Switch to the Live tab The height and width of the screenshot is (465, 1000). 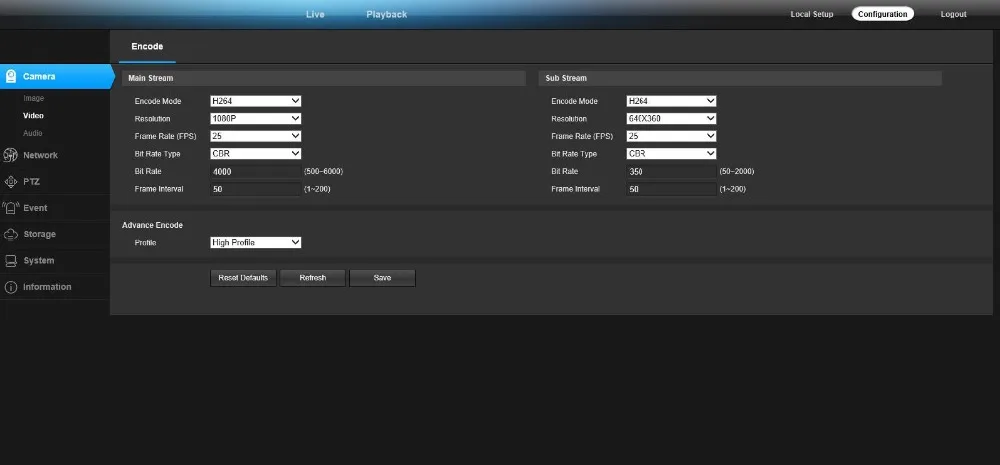click(315, 14)
